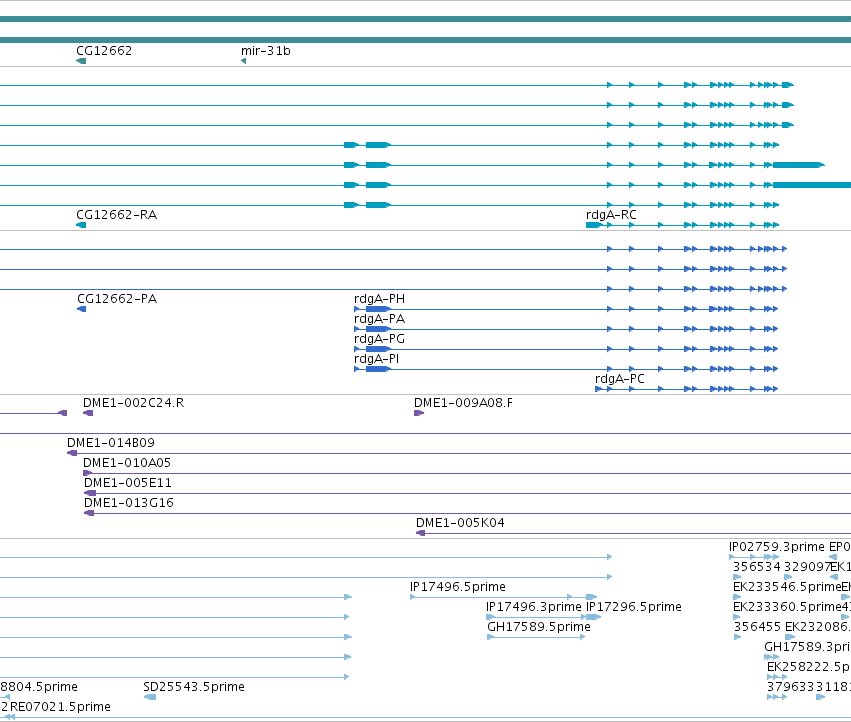Click the DME1-005K04 BAC label
This screenshot has height=722, width=851.
460,523
